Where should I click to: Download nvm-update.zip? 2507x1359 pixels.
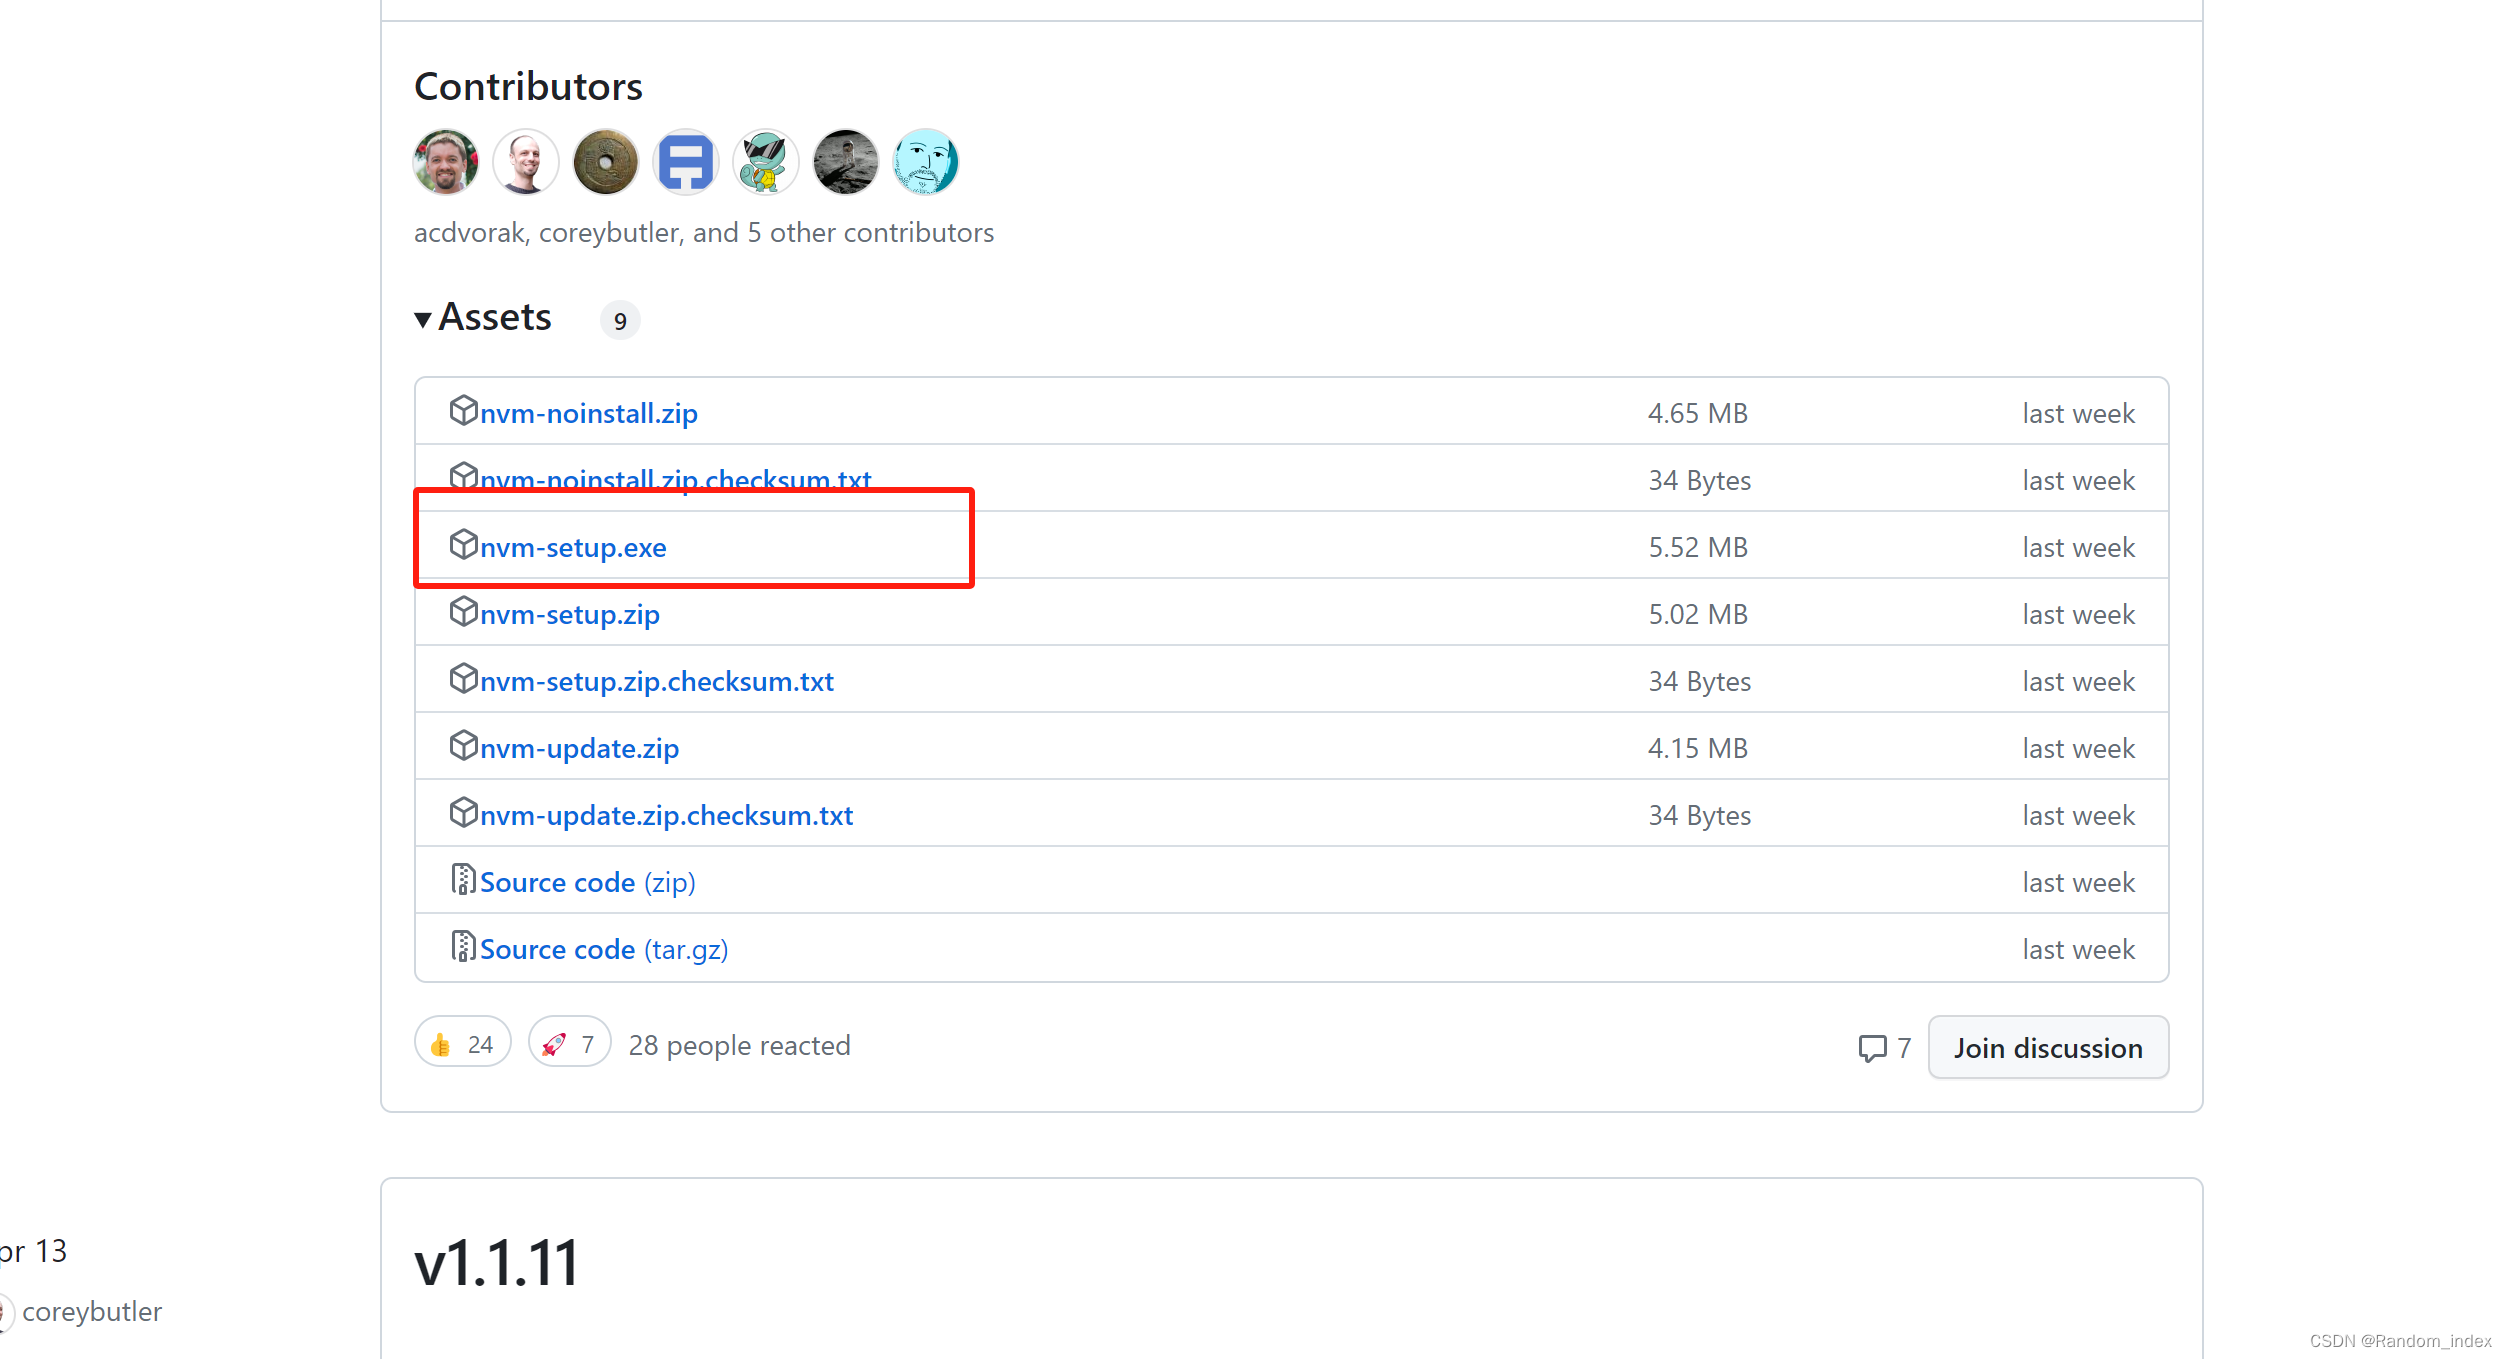579,748
